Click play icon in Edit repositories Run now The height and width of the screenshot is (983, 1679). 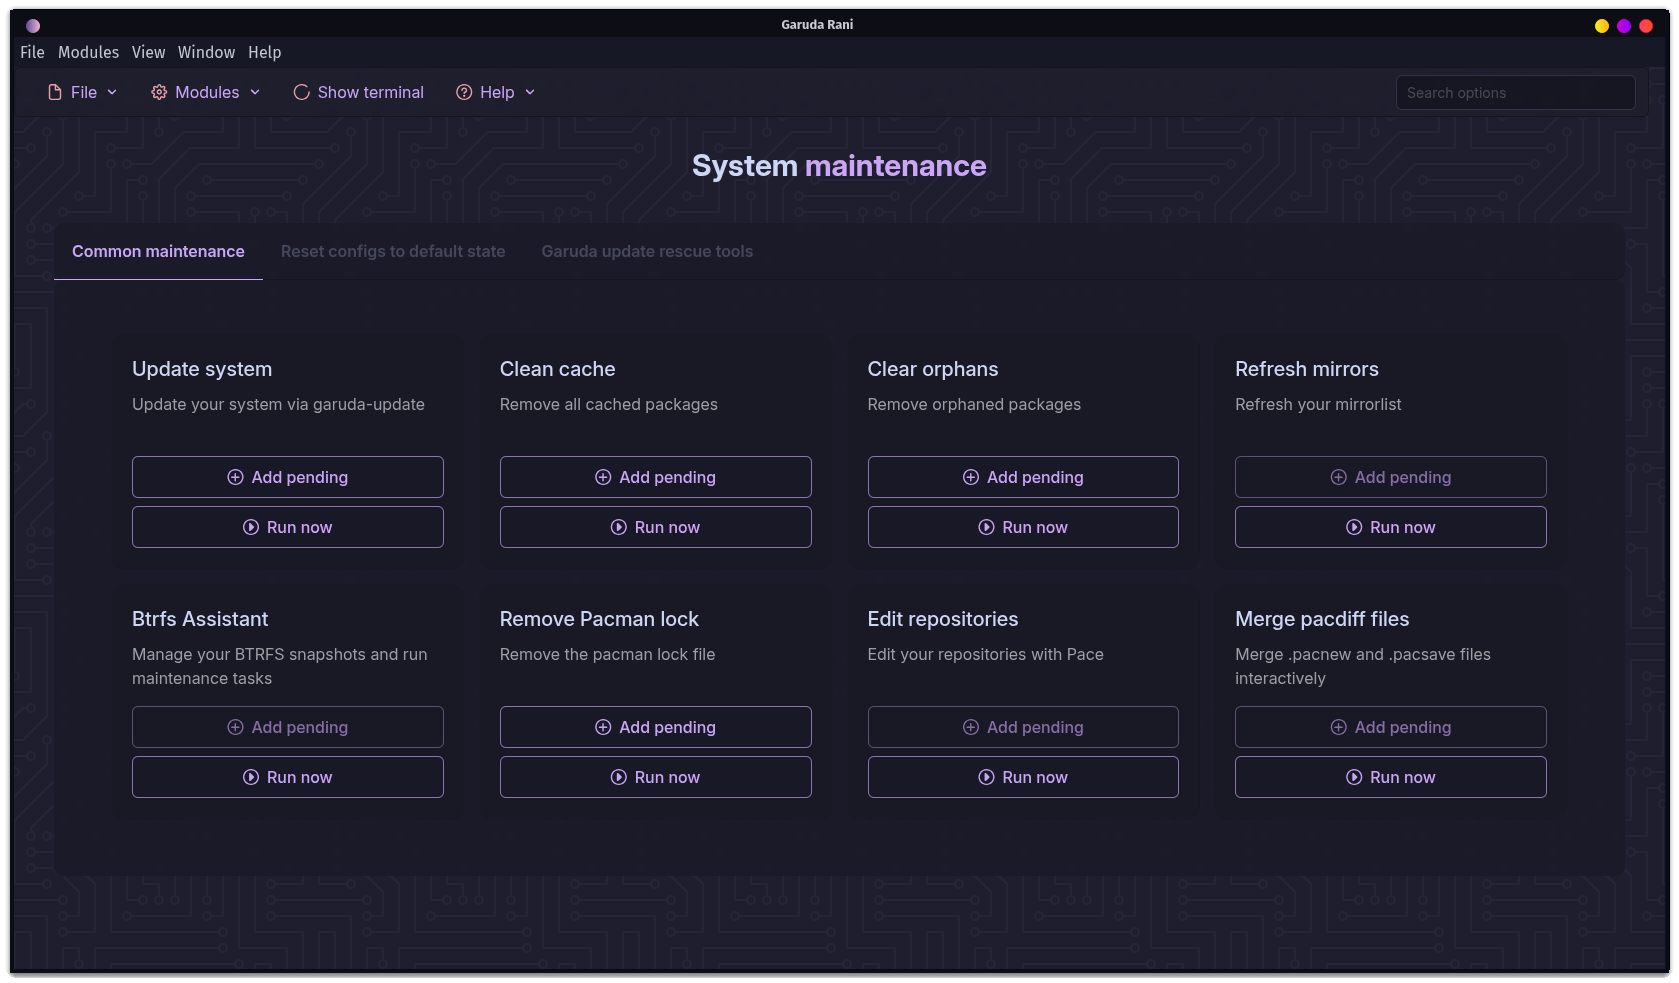(x=986, y=777)
